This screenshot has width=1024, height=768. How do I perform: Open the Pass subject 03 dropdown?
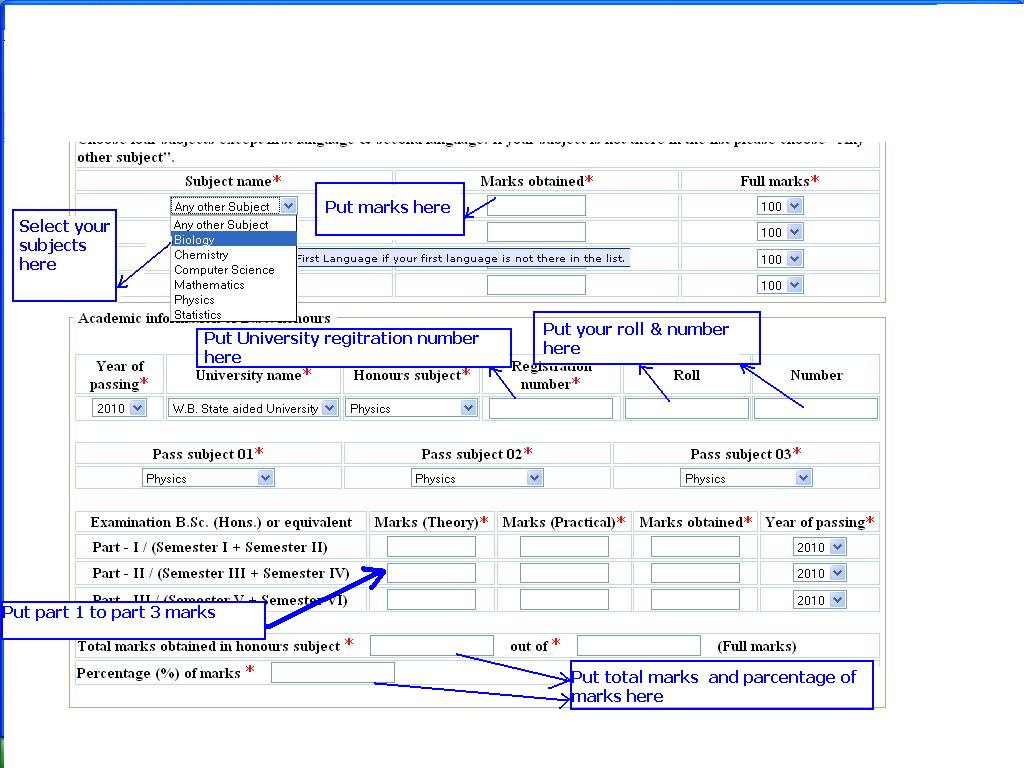[746, 478]
